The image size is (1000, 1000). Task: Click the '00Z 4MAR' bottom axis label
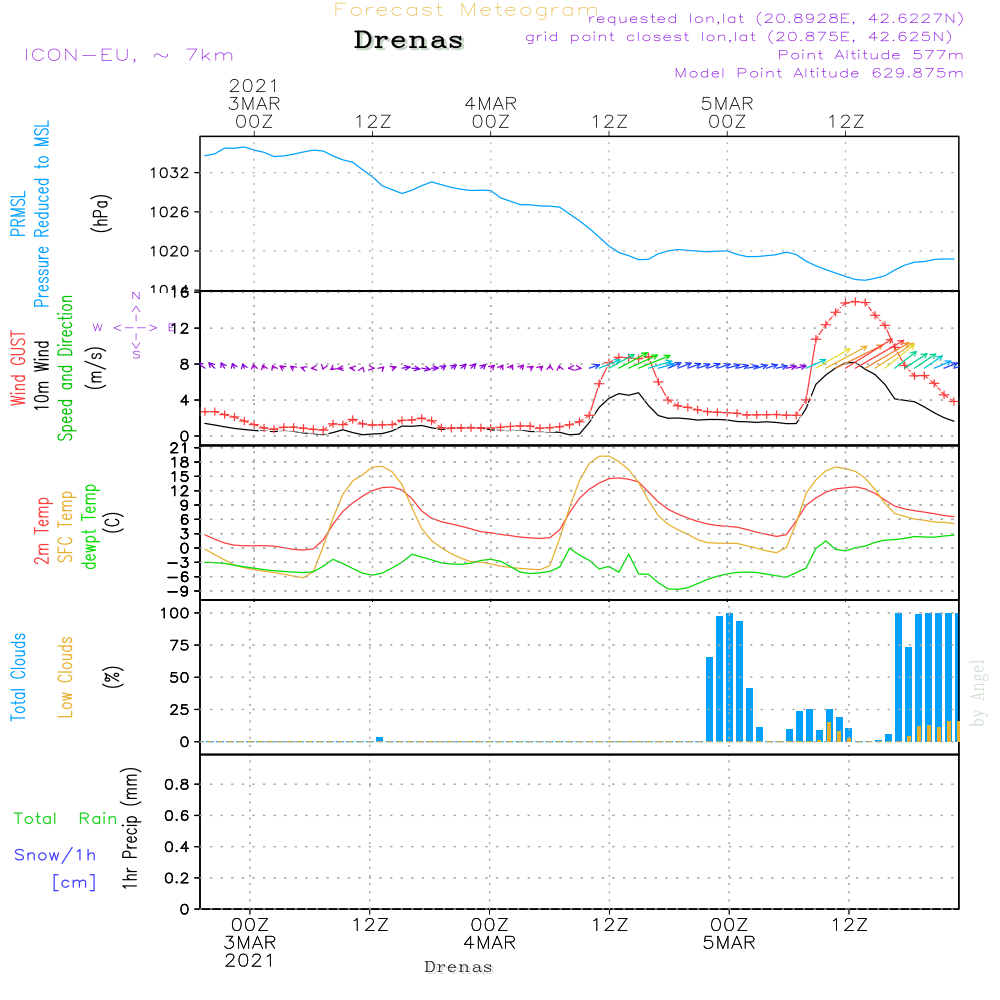click(489, 934)
